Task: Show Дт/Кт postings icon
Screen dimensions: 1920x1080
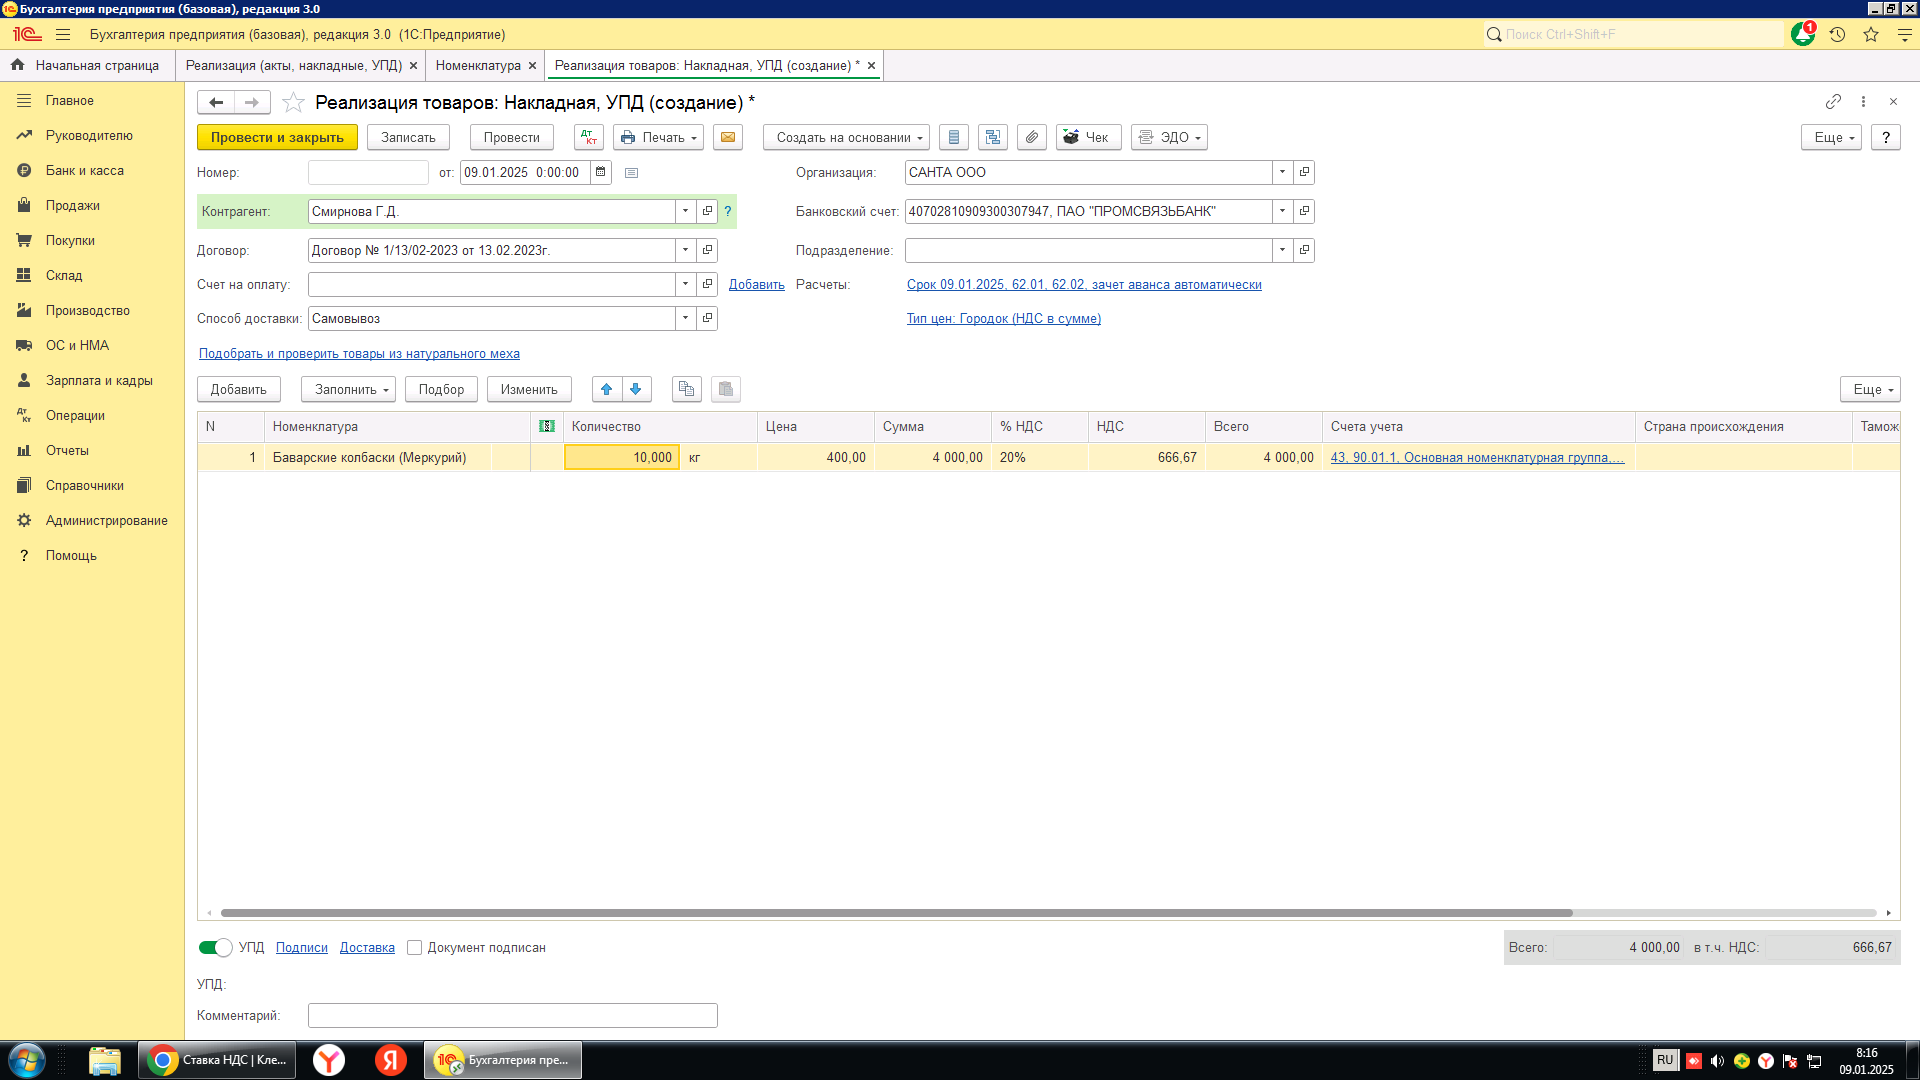Action: (x=589, y=137)
